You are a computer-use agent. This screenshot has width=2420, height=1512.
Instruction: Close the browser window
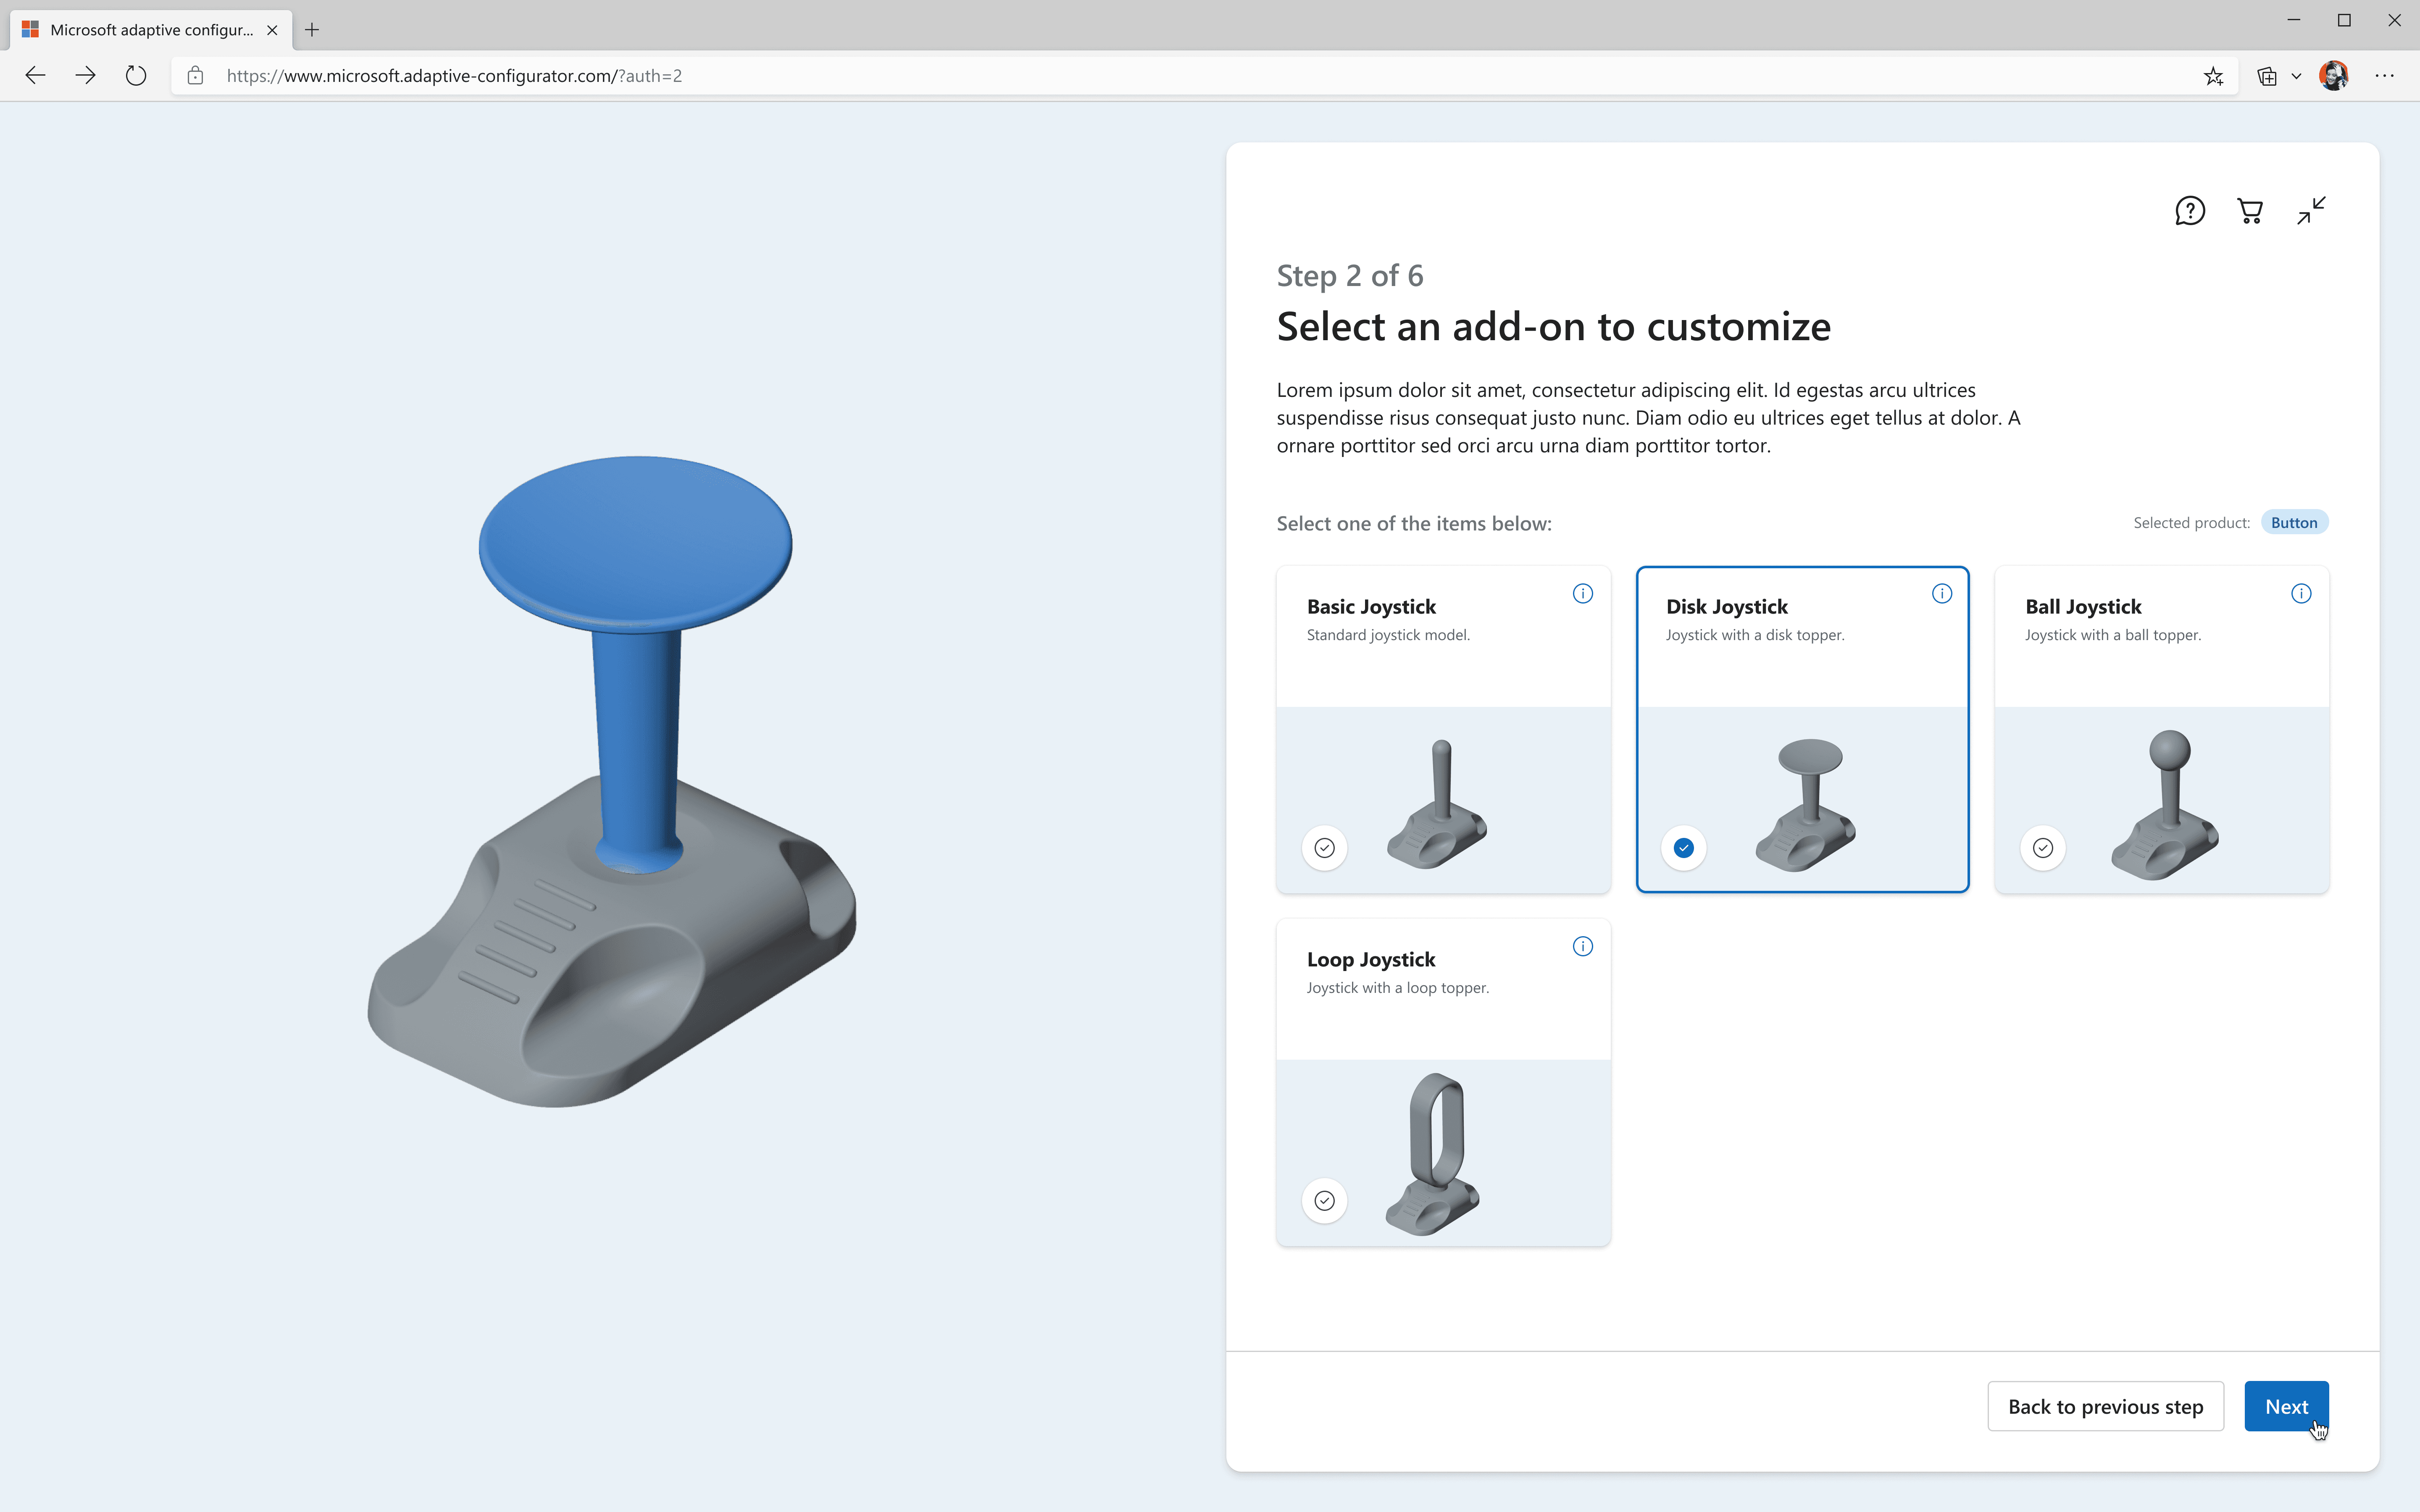pyautogui.click(x=2394, y=20)
